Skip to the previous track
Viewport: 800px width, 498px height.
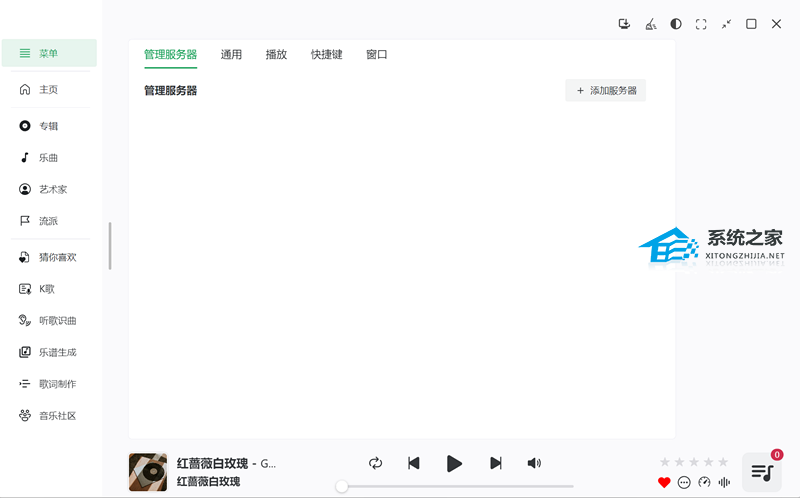414,463
